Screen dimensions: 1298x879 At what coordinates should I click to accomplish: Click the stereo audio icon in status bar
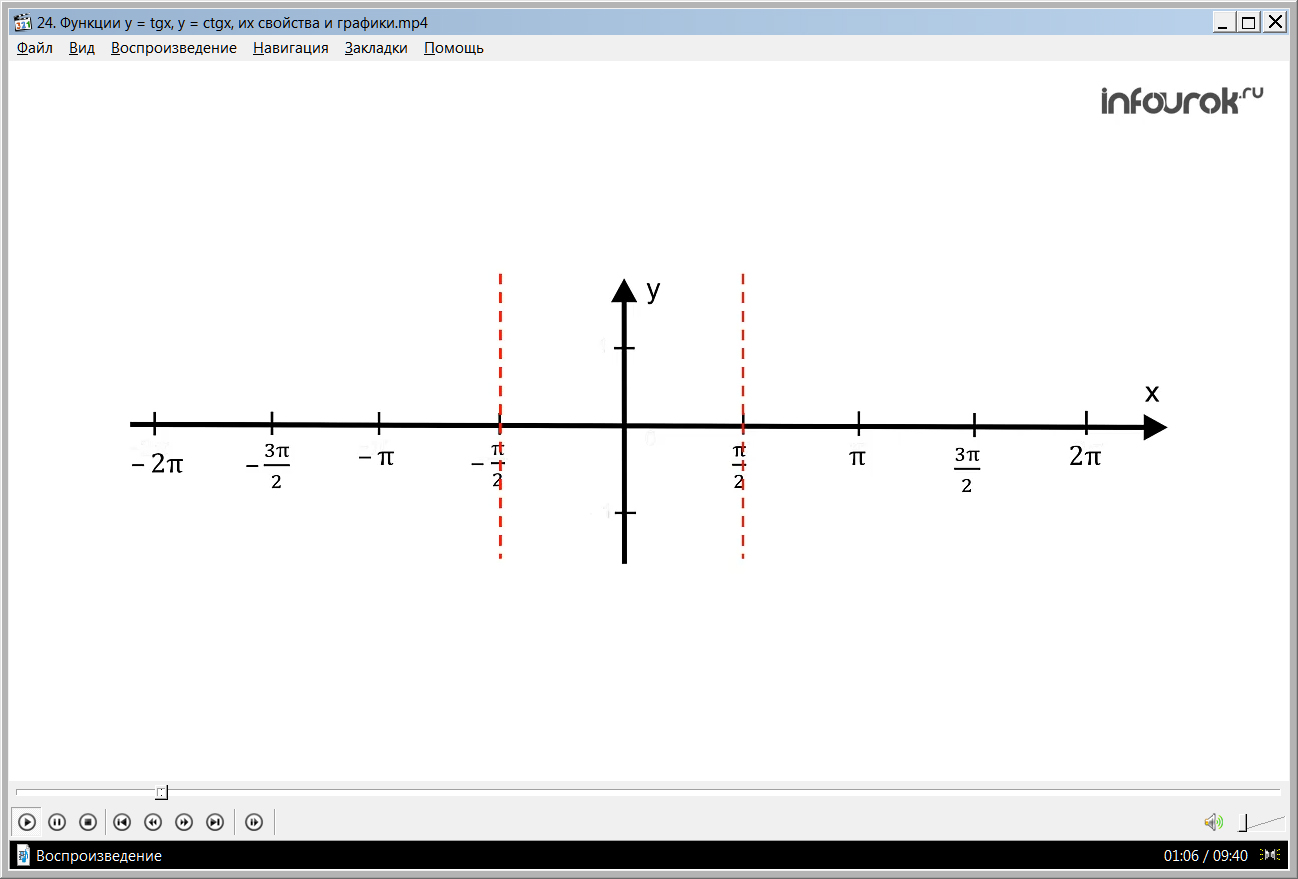pos(1270,855)
